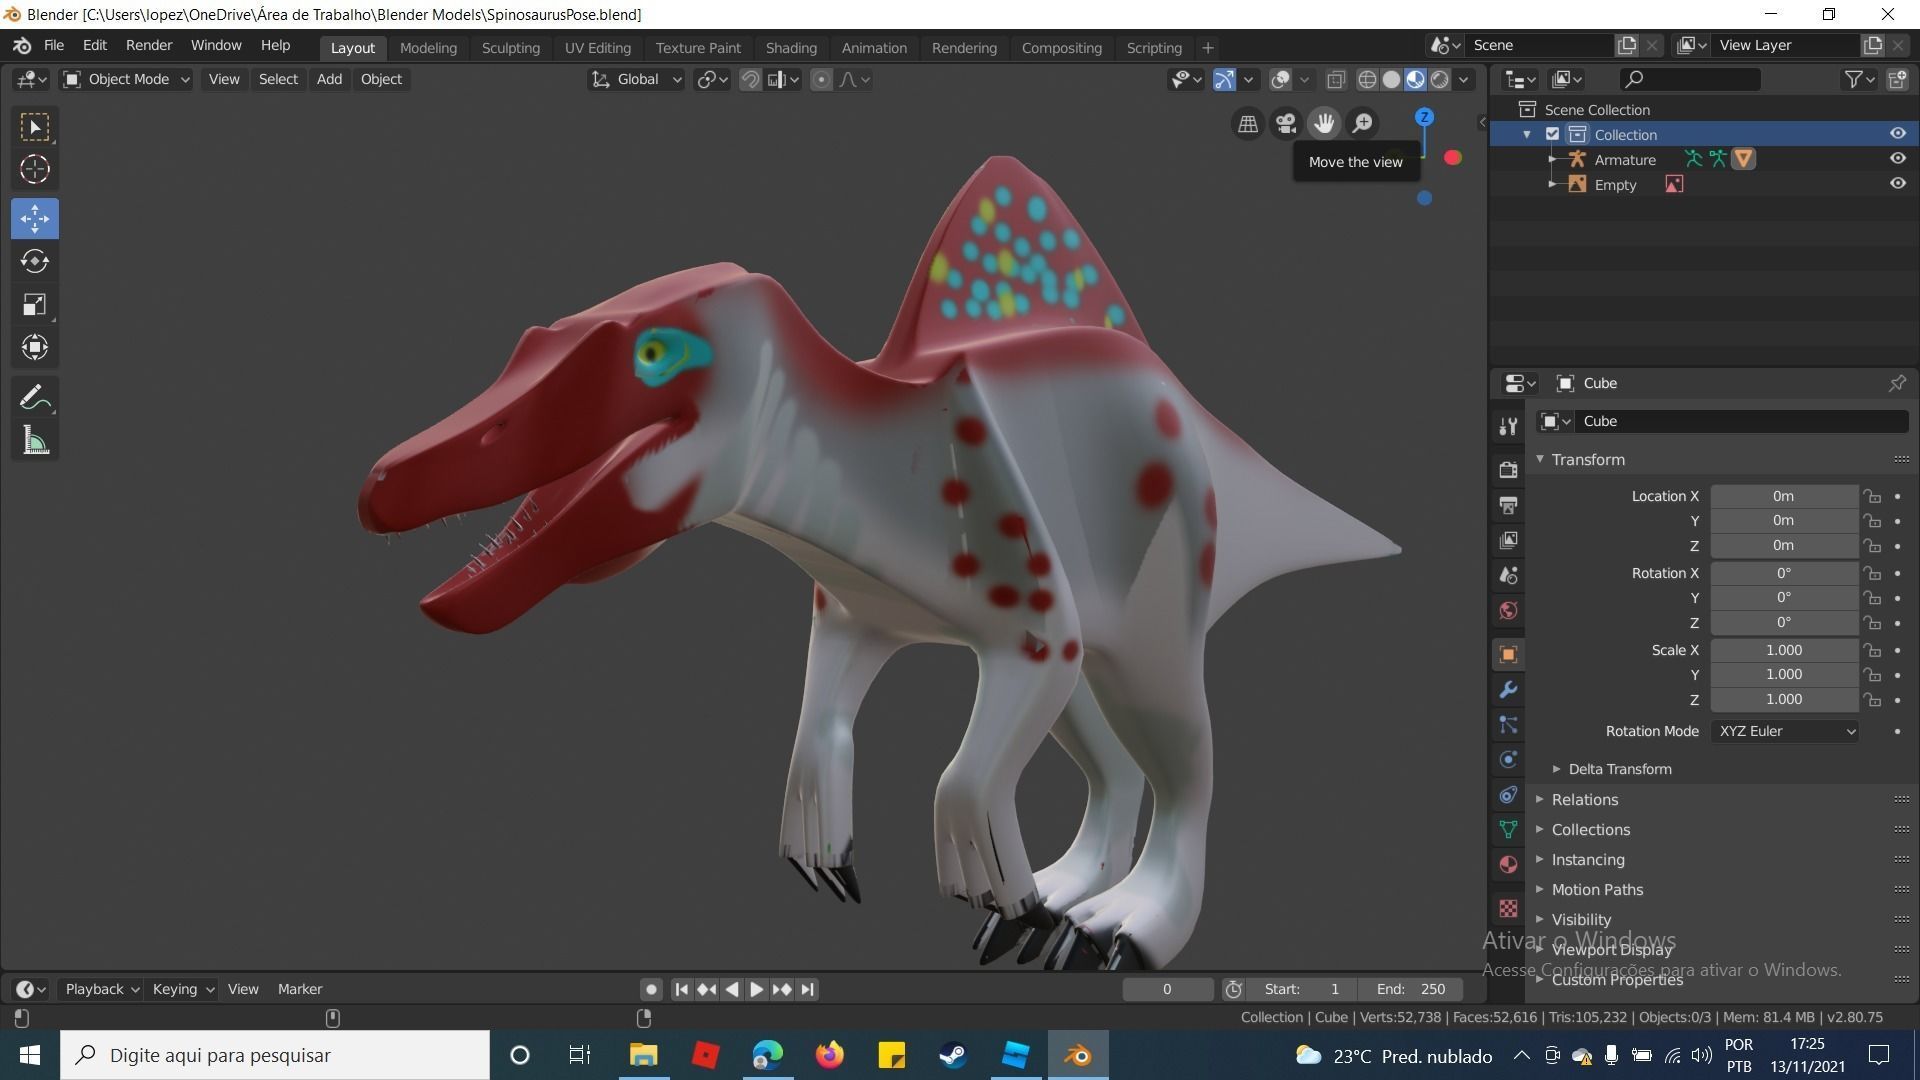The width and height of the screenshot is (1920, 1080).
Task: Open the Texture properties tab
Action: click(x=1508, y=908)
